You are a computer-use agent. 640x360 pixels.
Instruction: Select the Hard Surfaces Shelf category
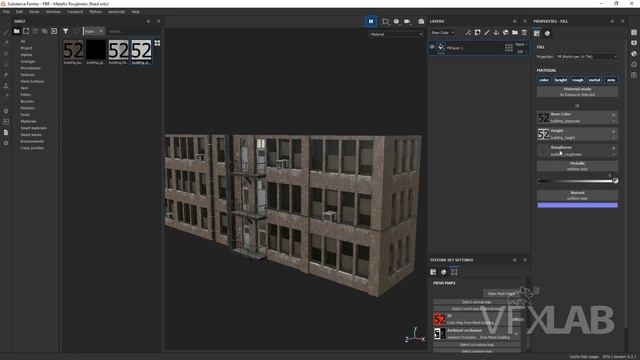click(32, 81)
